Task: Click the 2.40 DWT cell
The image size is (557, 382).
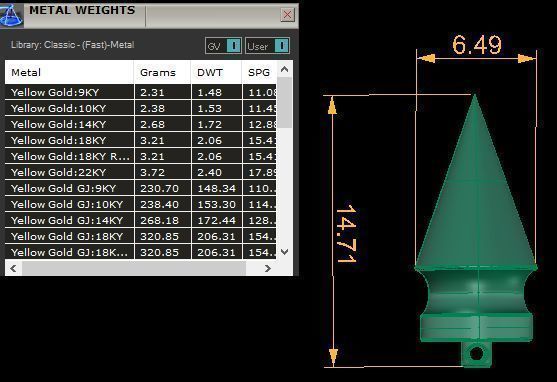Action: tap(217, 172)
